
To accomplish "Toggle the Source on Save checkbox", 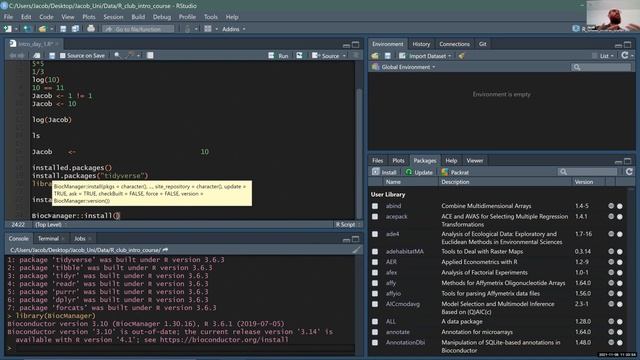I will [x=62, y=55].
